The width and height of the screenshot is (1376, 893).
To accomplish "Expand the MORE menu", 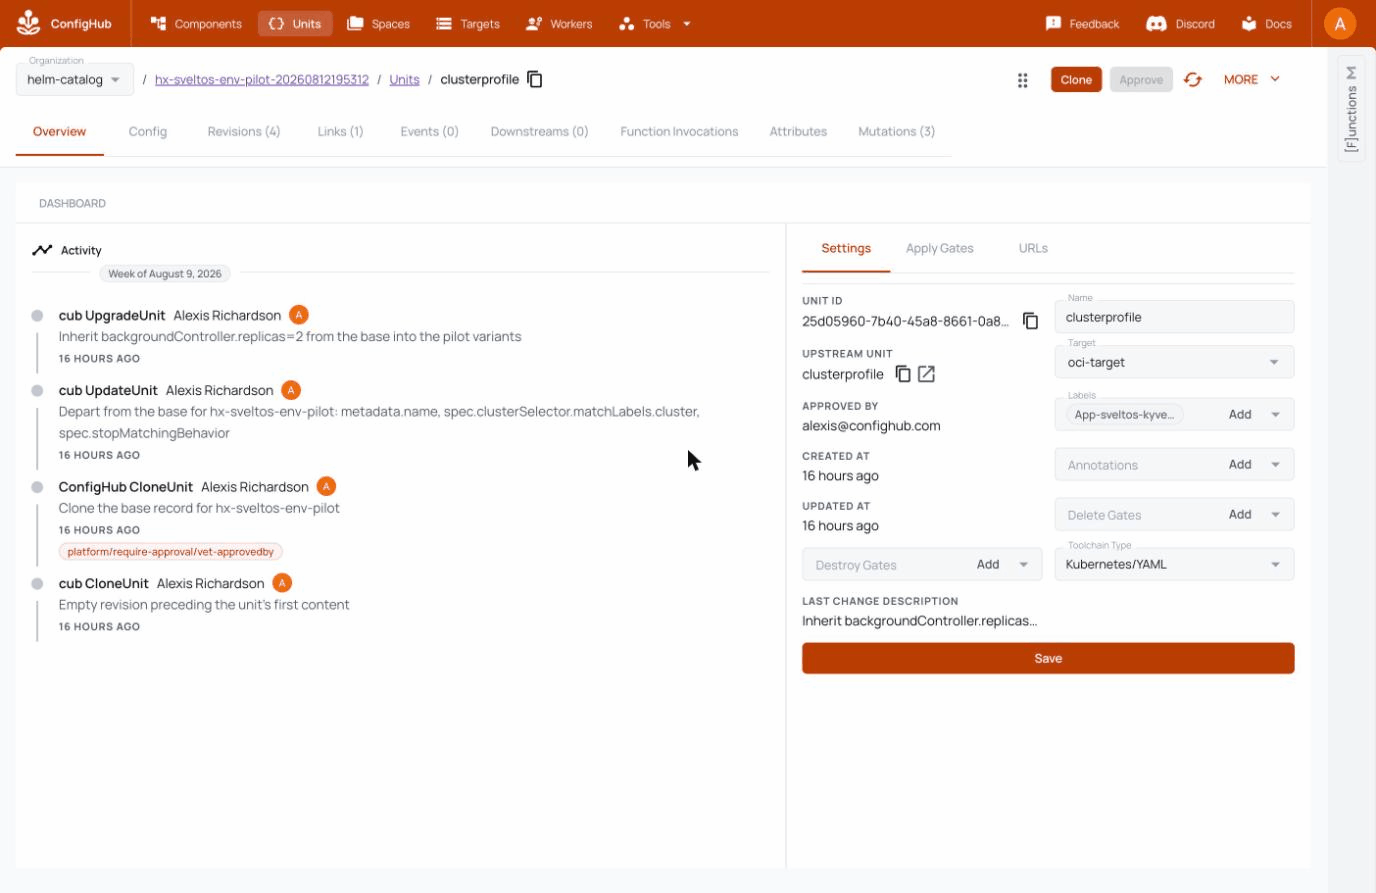I will click(x=1252, y=80).
